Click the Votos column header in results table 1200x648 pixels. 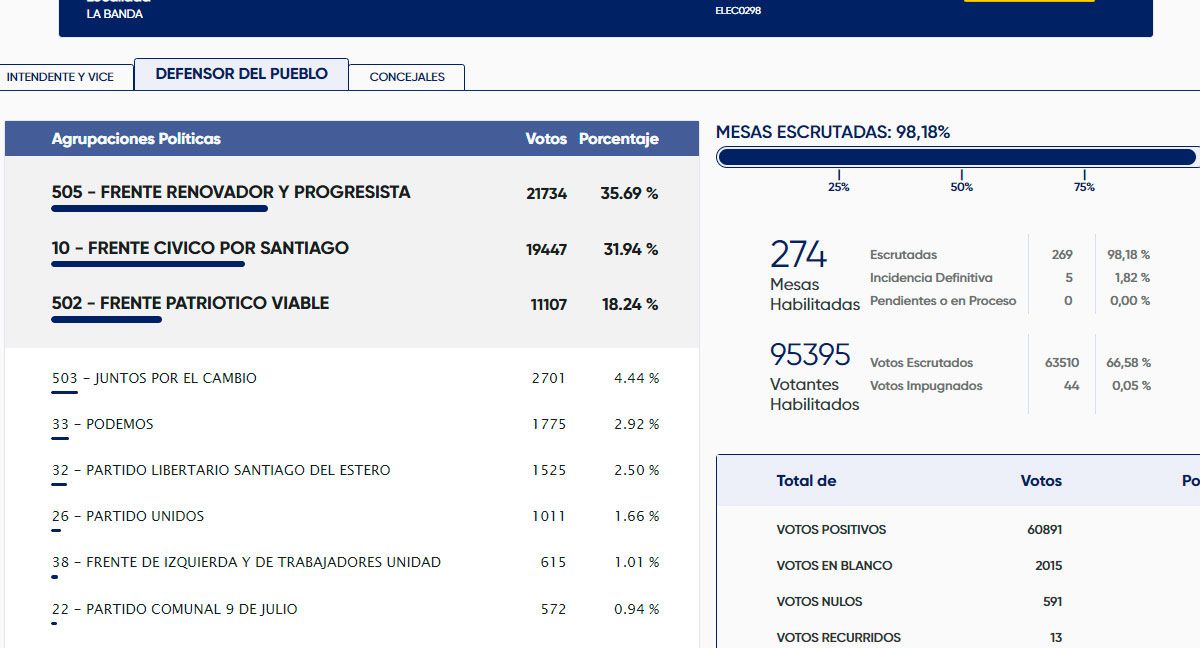(545, 139)
